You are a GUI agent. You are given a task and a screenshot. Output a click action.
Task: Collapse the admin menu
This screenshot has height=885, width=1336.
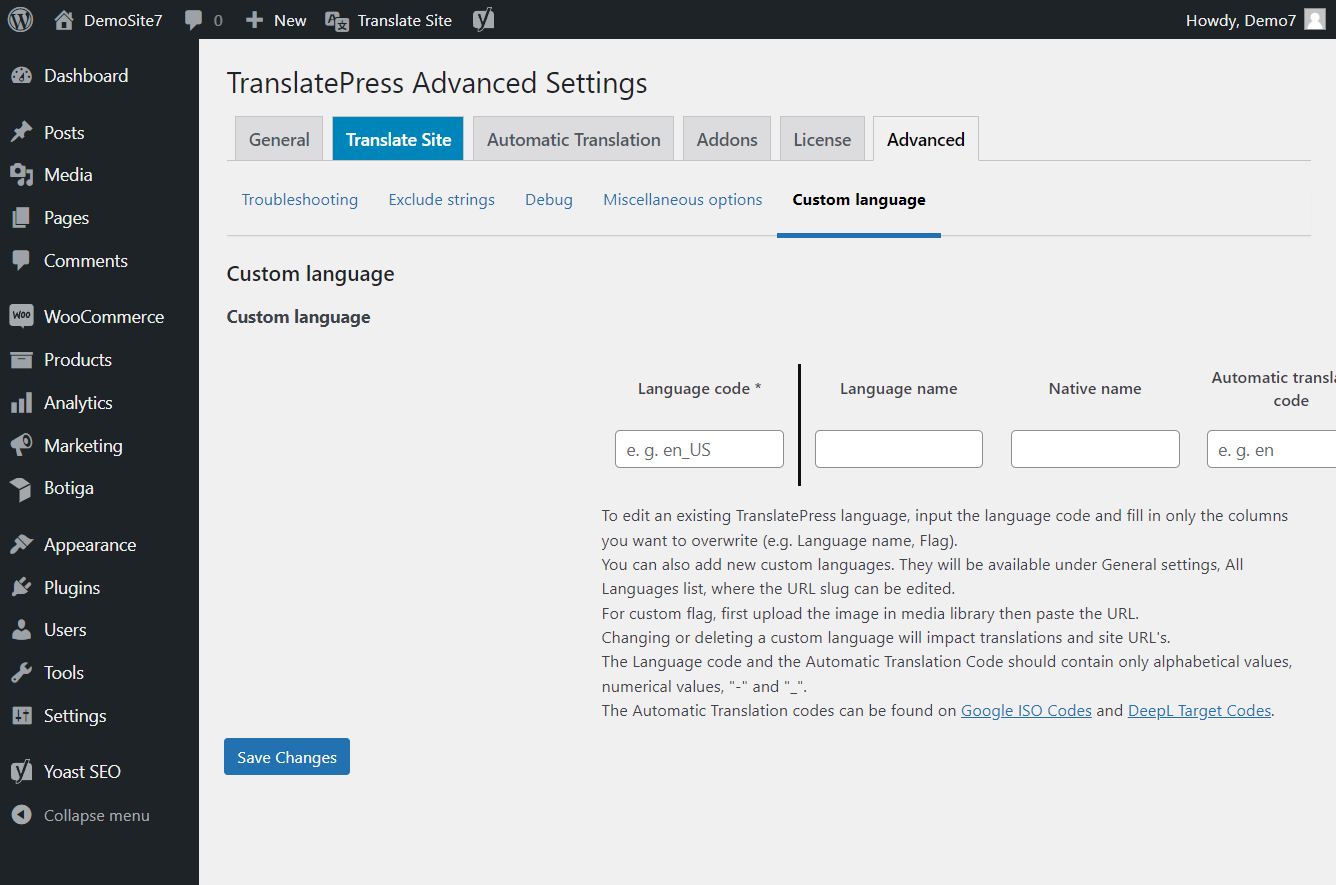(x=81, y=816)
